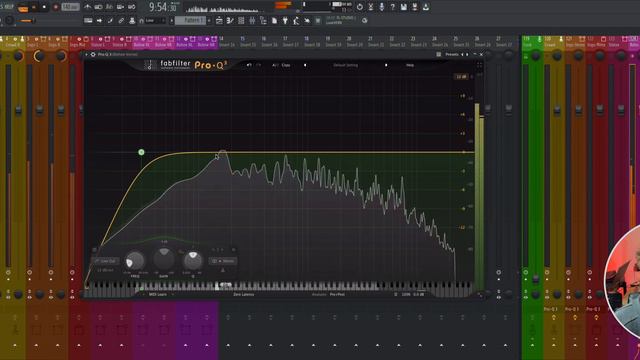Viewport: 640px width, 360px height.
Task: Click the save project floppy icon
Action: [403, 7]
